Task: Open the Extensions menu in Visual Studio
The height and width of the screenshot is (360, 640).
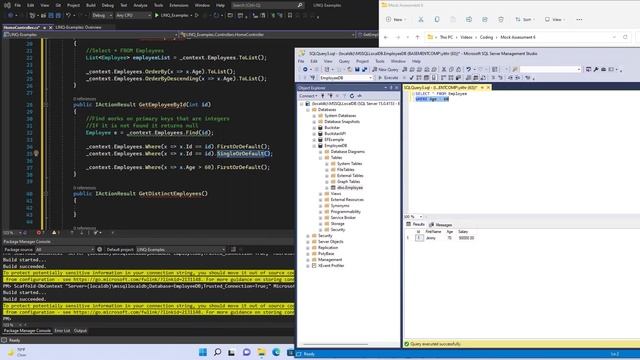Action: pyautogui.click(x=179, y=5)
